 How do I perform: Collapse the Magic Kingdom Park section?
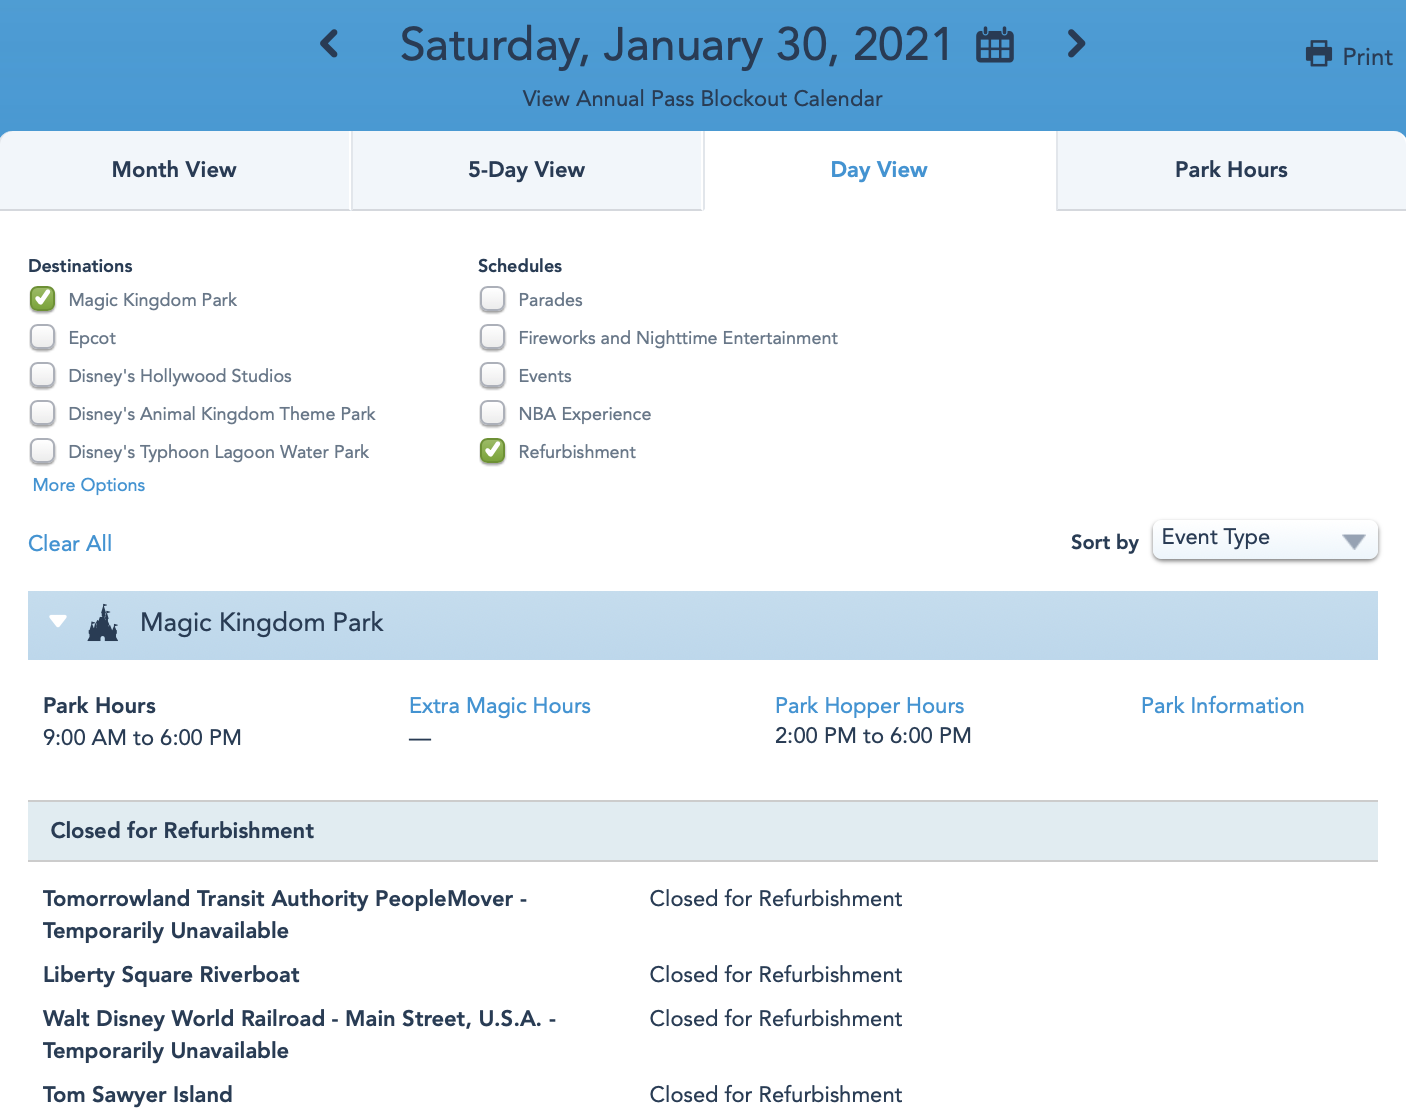58,622
